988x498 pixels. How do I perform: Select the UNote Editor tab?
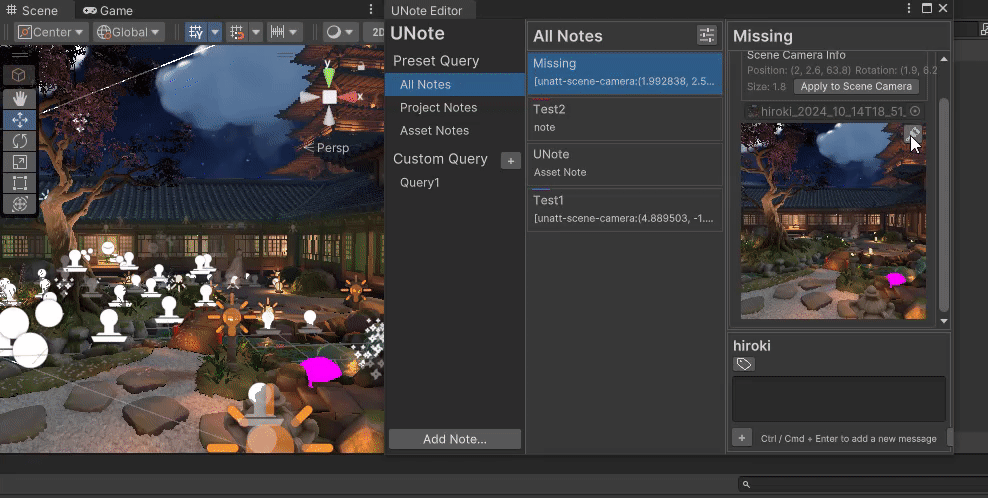(x=427, y=11)
